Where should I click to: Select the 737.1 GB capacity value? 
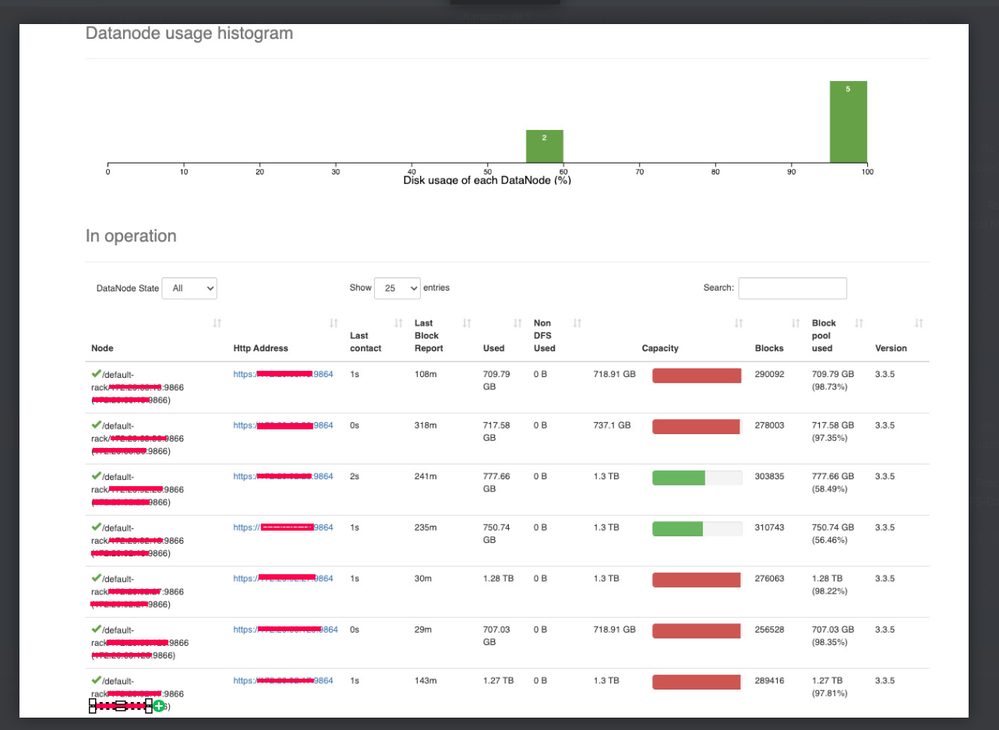click(x=612, y=426)
